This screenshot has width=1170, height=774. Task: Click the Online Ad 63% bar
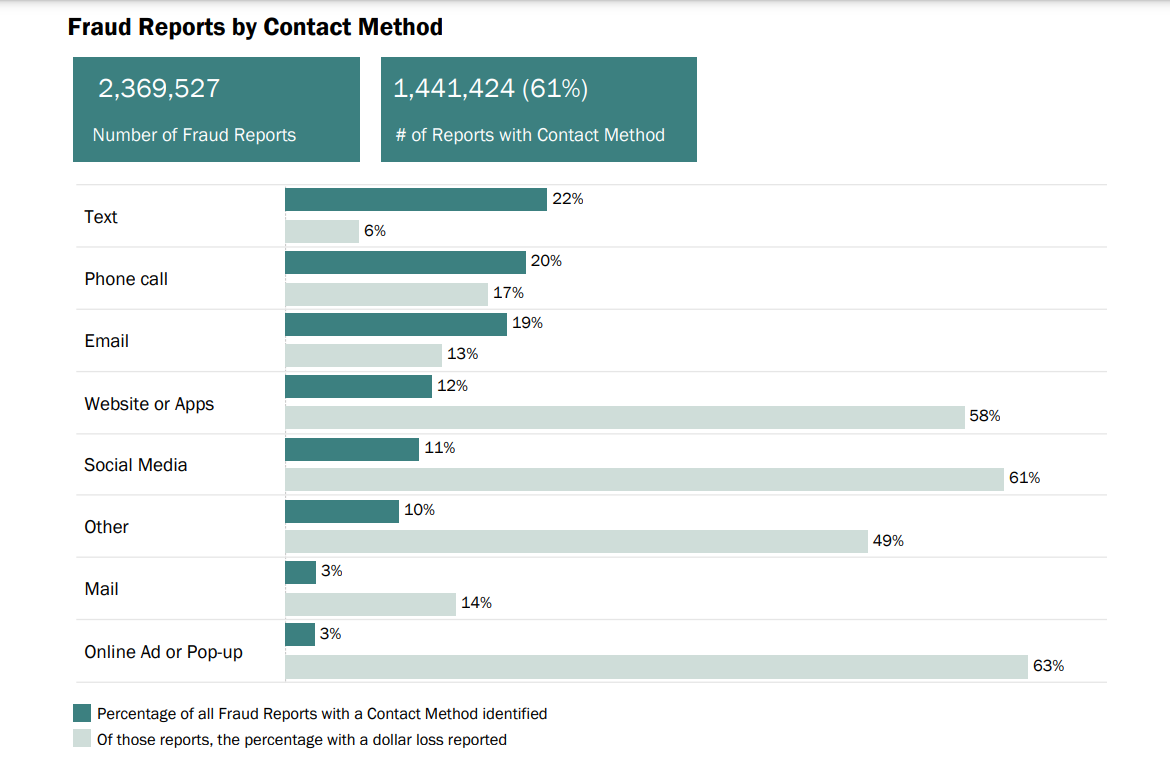pyautogui.click(x=656, y=666)
